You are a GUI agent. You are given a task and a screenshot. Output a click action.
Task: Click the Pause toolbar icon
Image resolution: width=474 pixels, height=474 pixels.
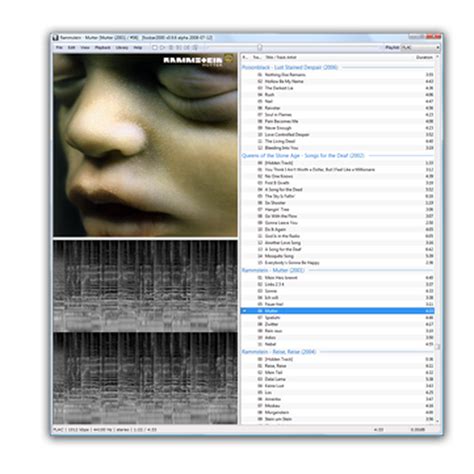(x=171, y=48)
